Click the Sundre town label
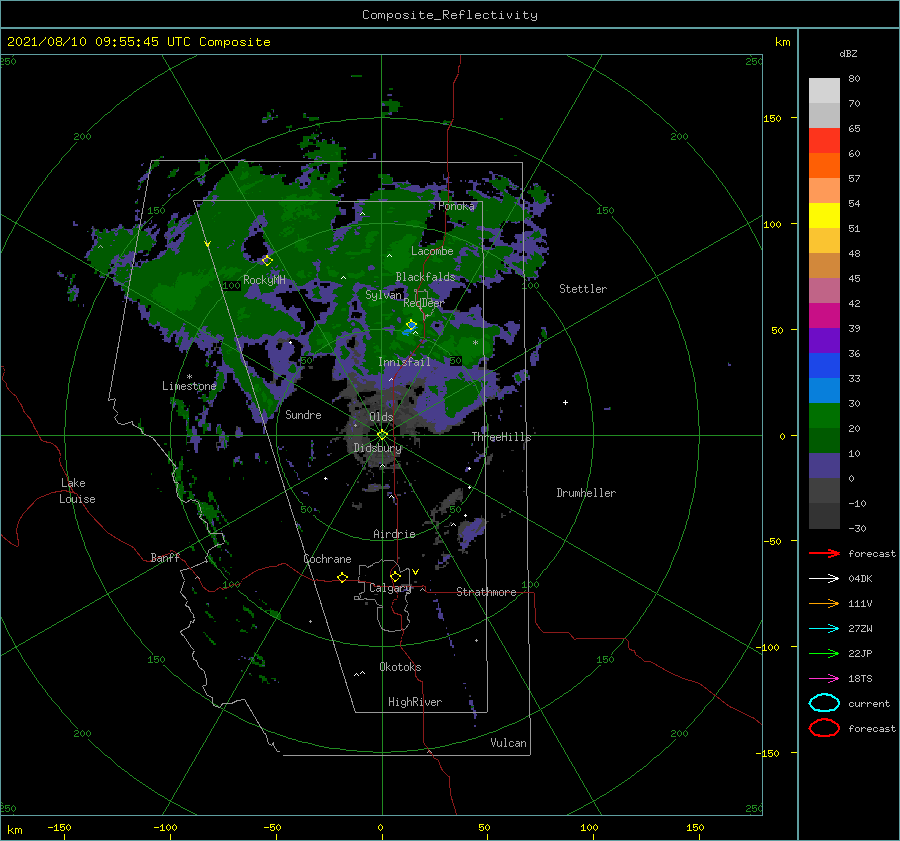Image resolution: width=900 pixels, height=841 pixels. (303, 414)
